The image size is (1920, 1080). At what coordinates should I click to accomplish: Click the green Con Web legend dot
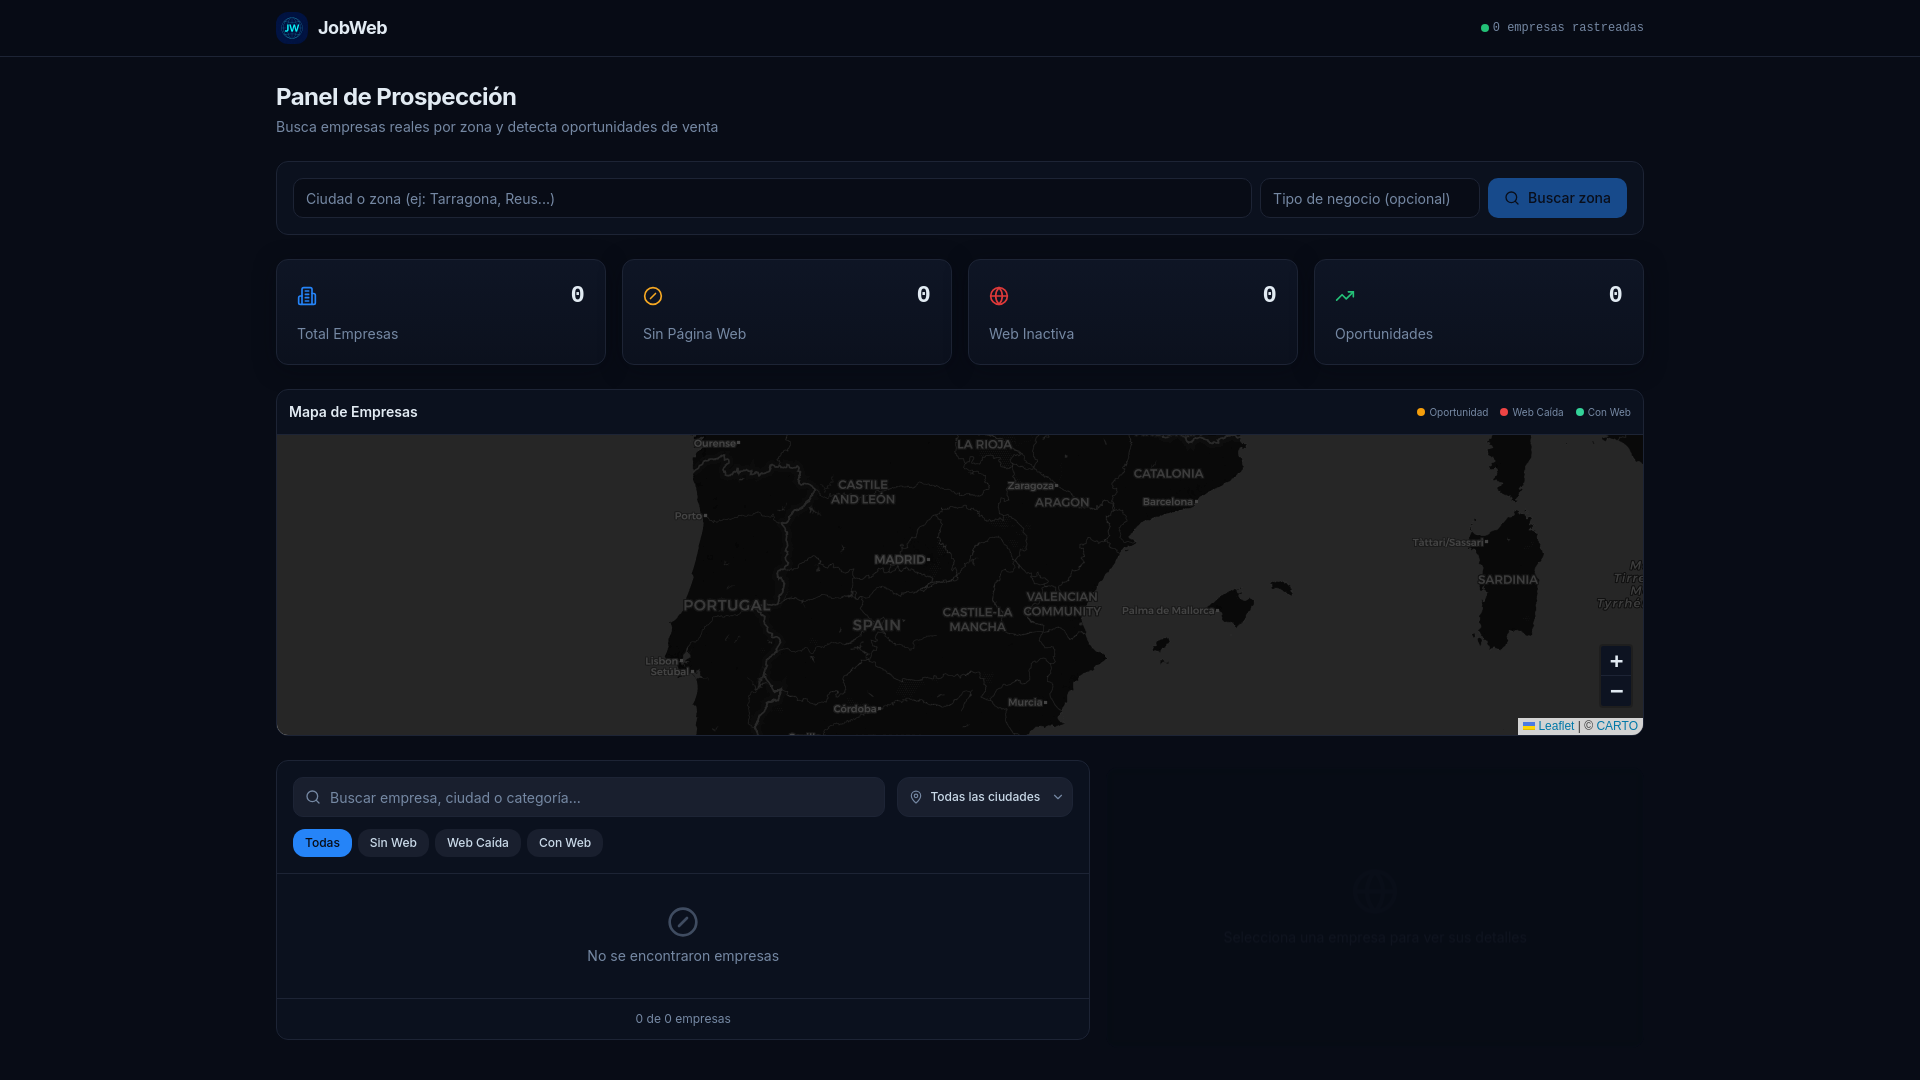1580,412
